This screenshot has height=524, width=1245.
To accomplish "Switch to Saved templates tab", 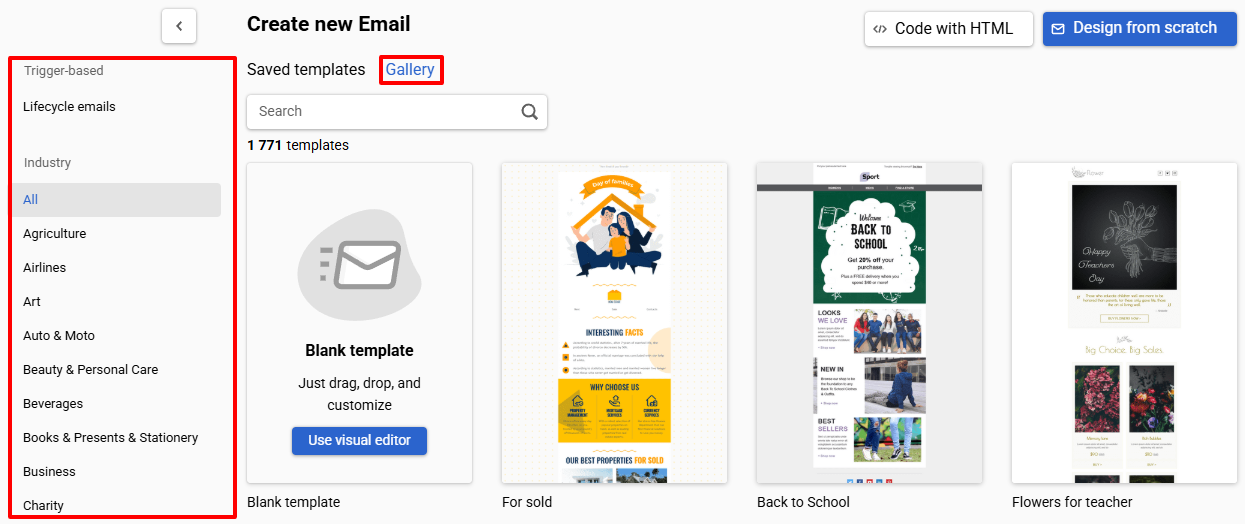I will coord(306,70).
